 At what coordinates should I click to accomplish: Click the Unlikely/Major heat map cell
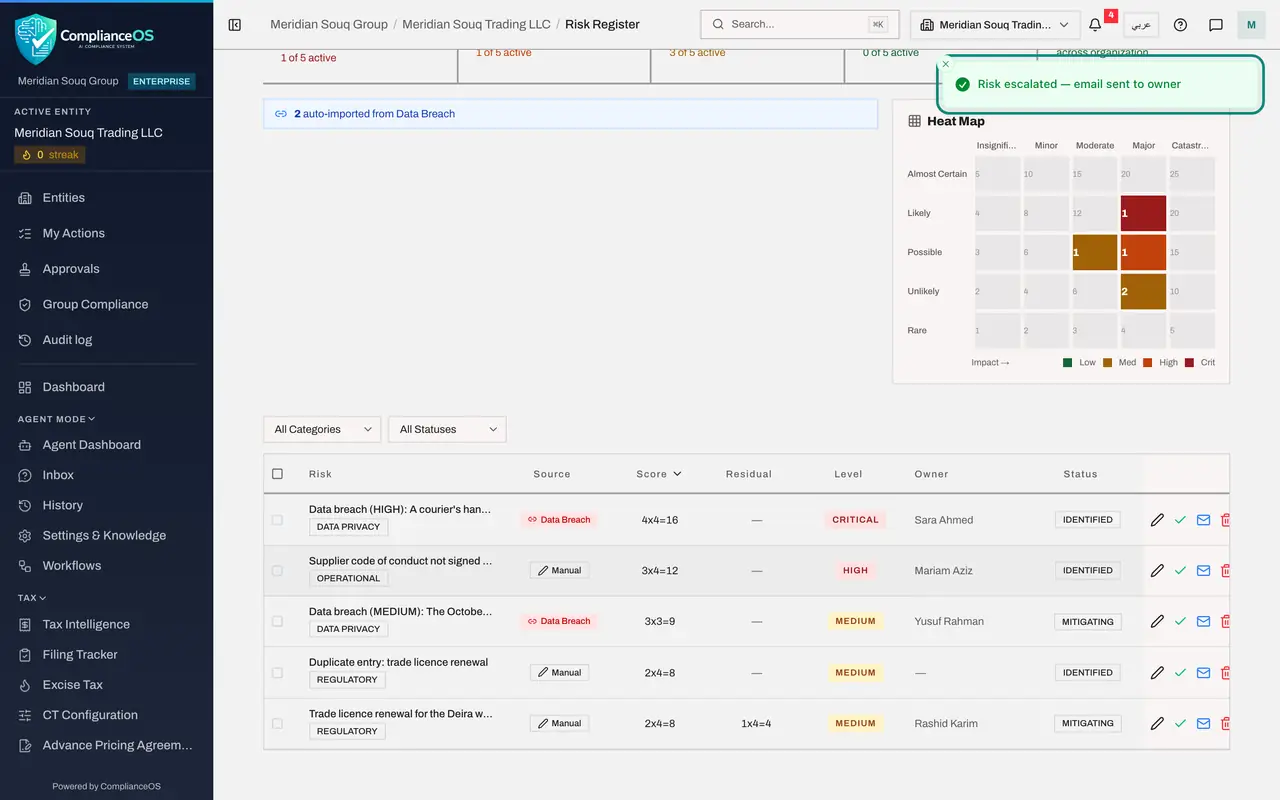[x=1143, y=291]
